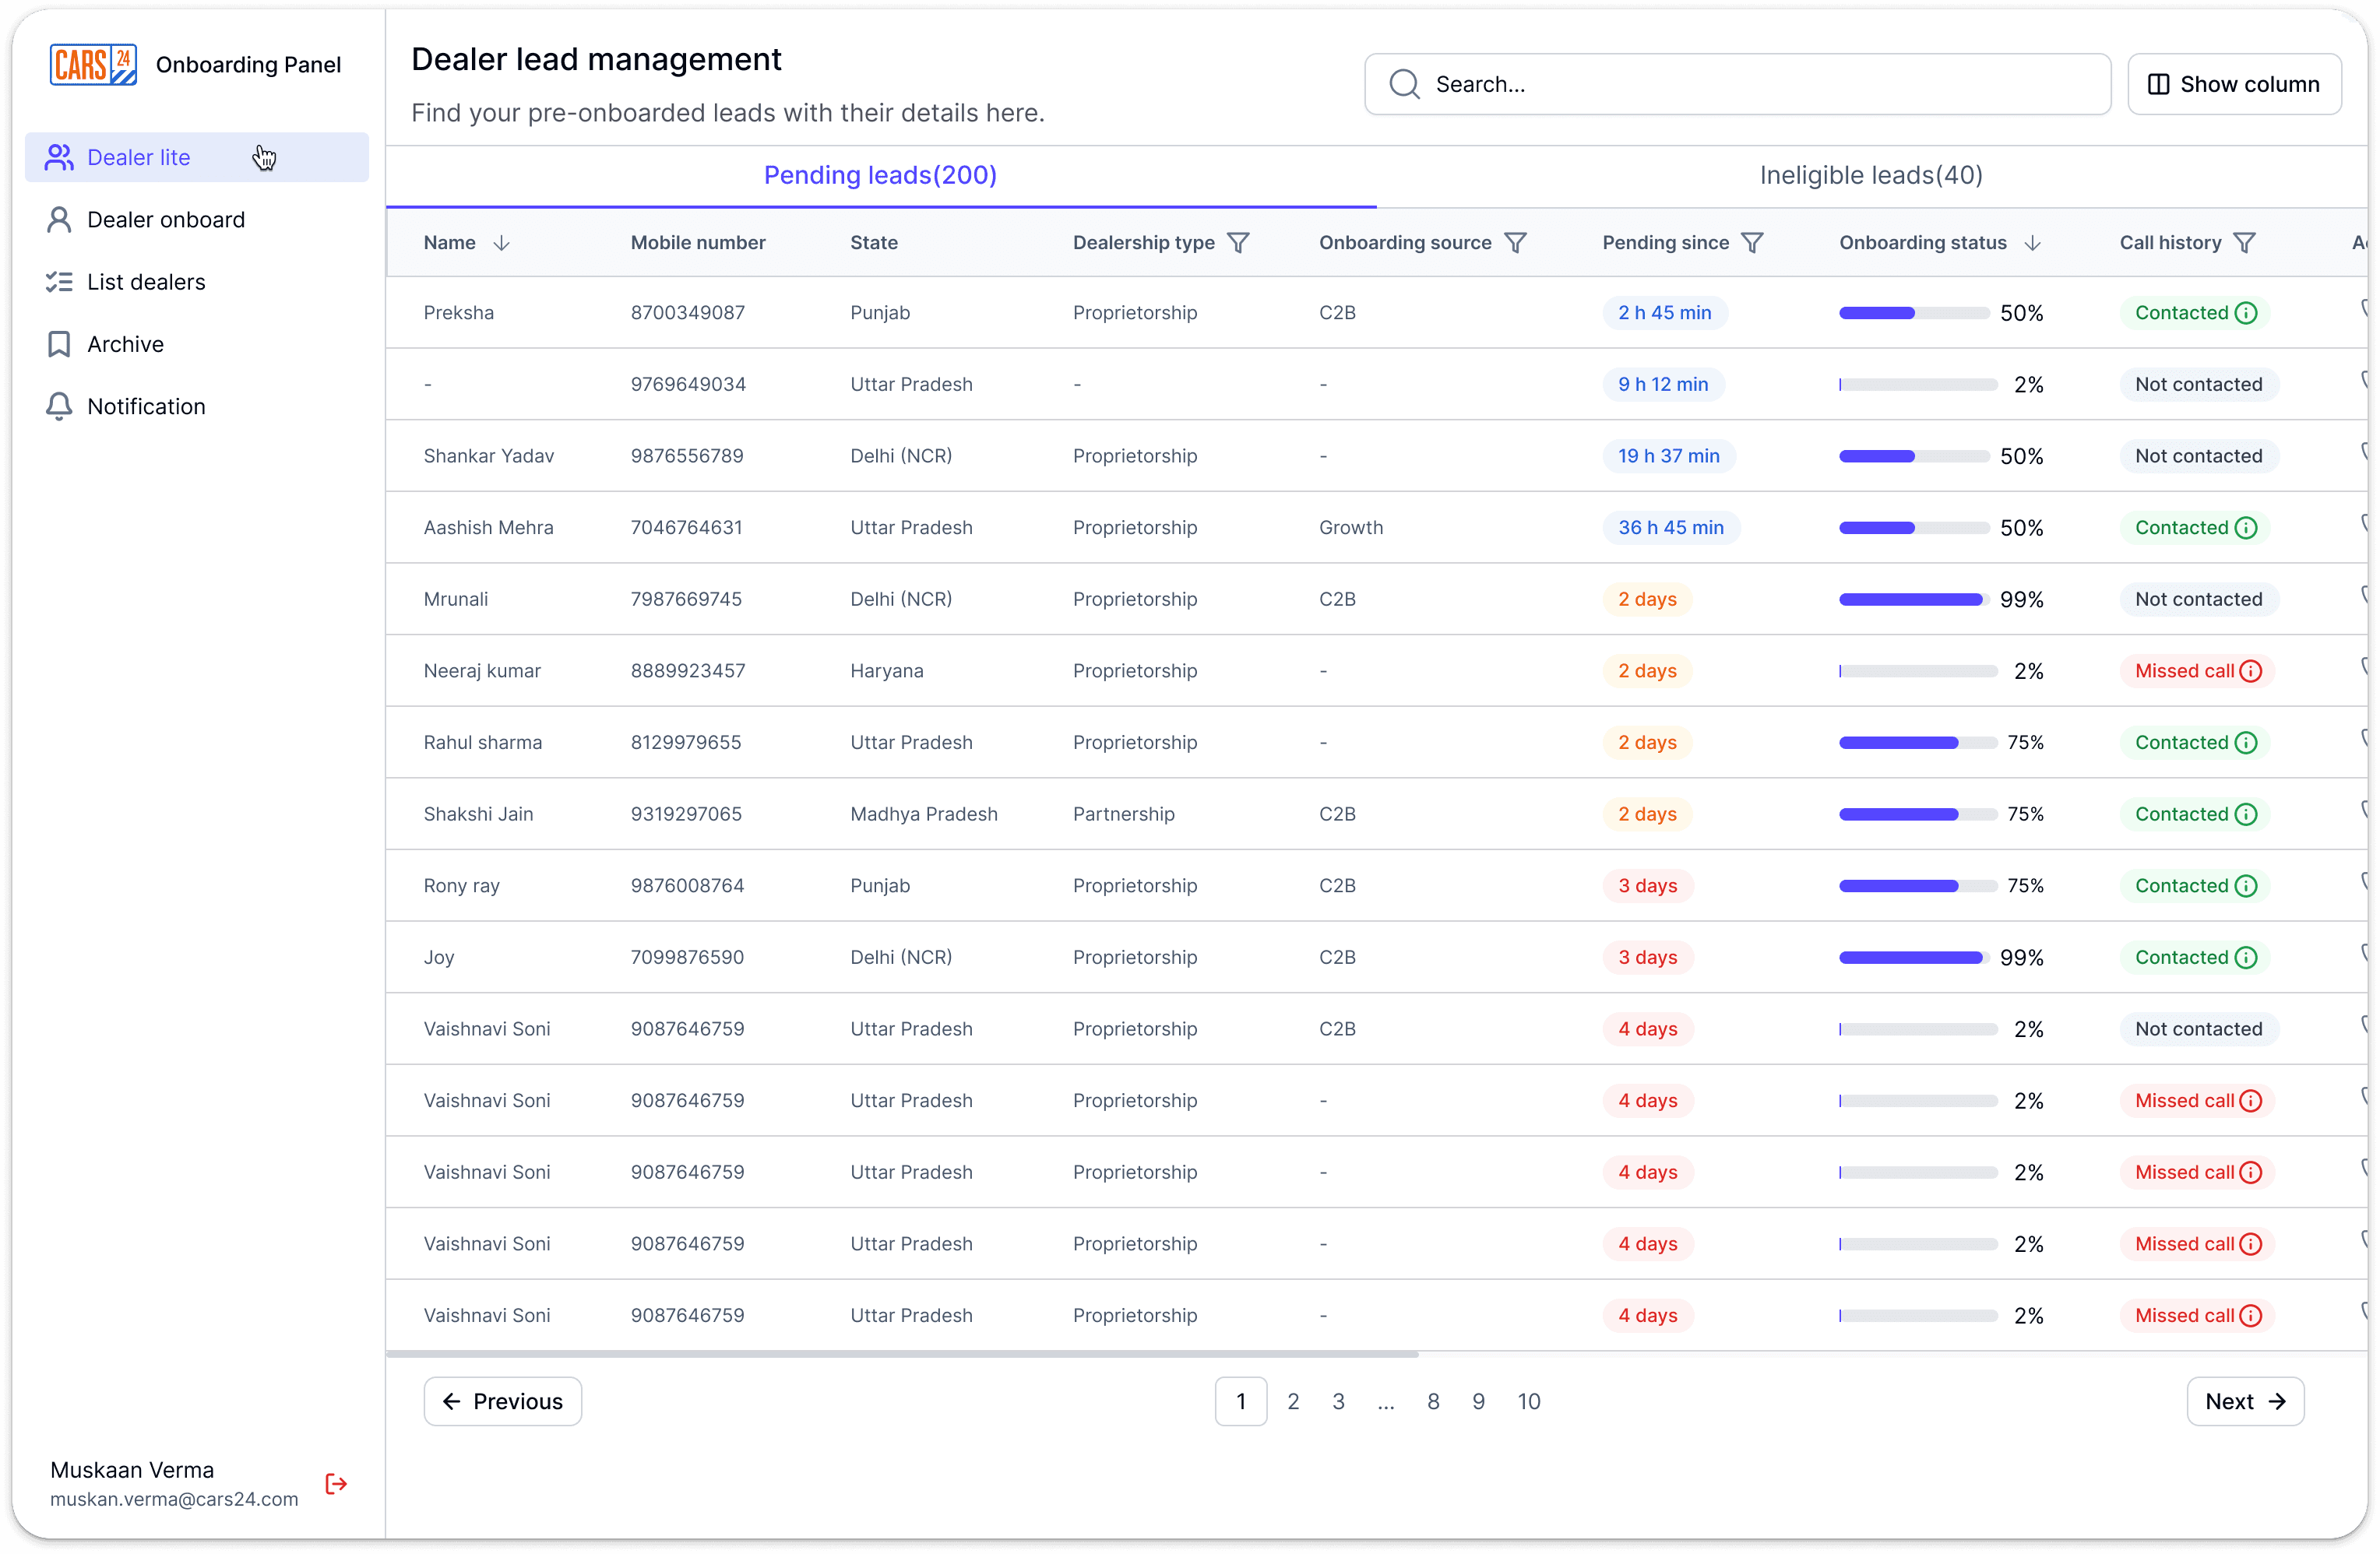Click the Dealer onboard person icon
This screenshot has height=1554, width=2380.
(x=59, y=220)
